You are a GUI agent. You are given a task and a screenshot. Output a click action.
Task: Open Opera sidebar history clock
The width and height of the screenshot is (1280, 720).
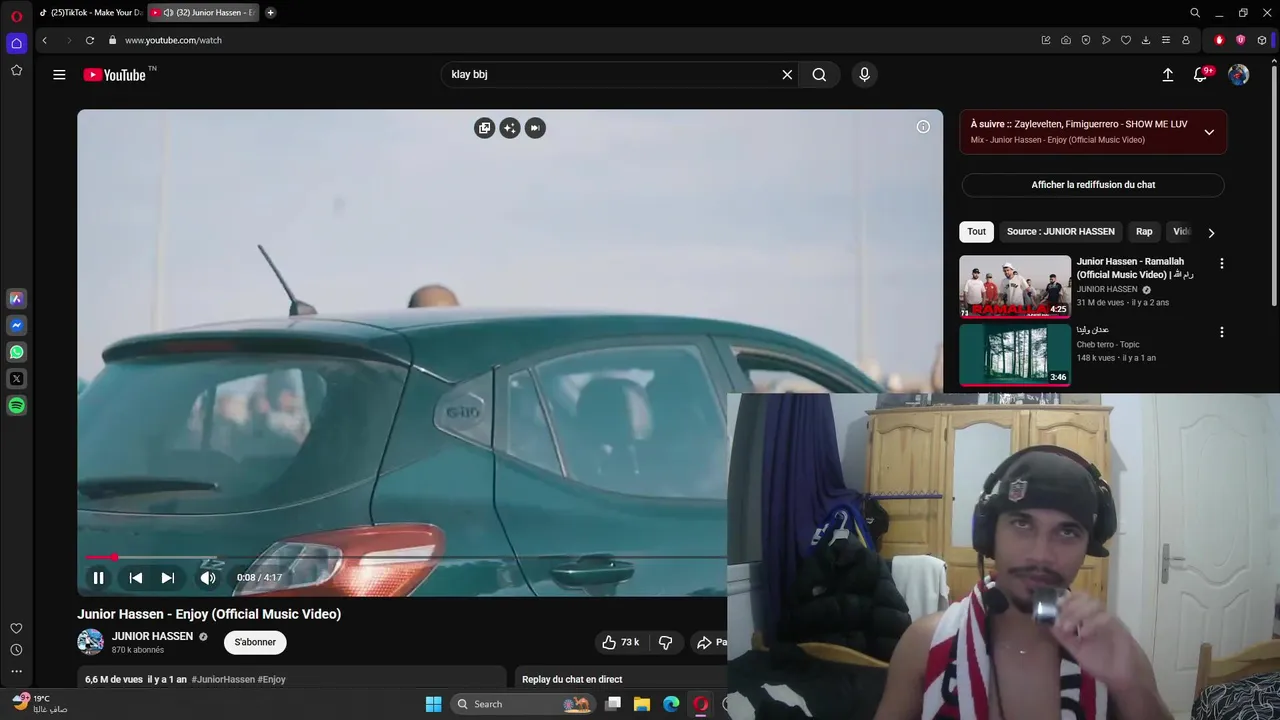click(x=16, y=650)
